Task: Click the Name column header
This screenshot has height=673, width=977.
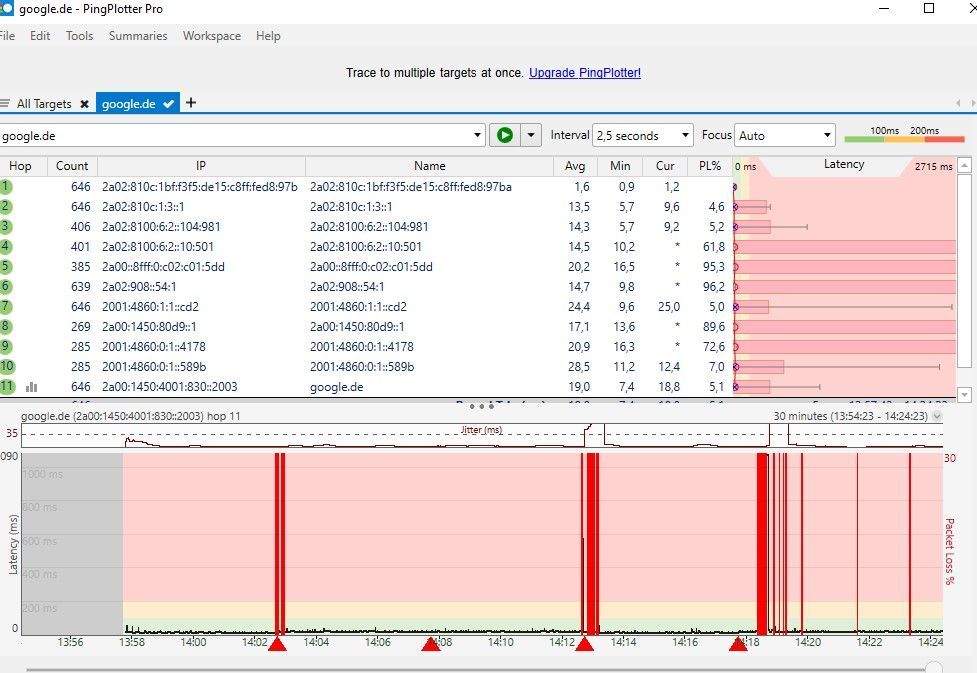Action: [429, 166]
